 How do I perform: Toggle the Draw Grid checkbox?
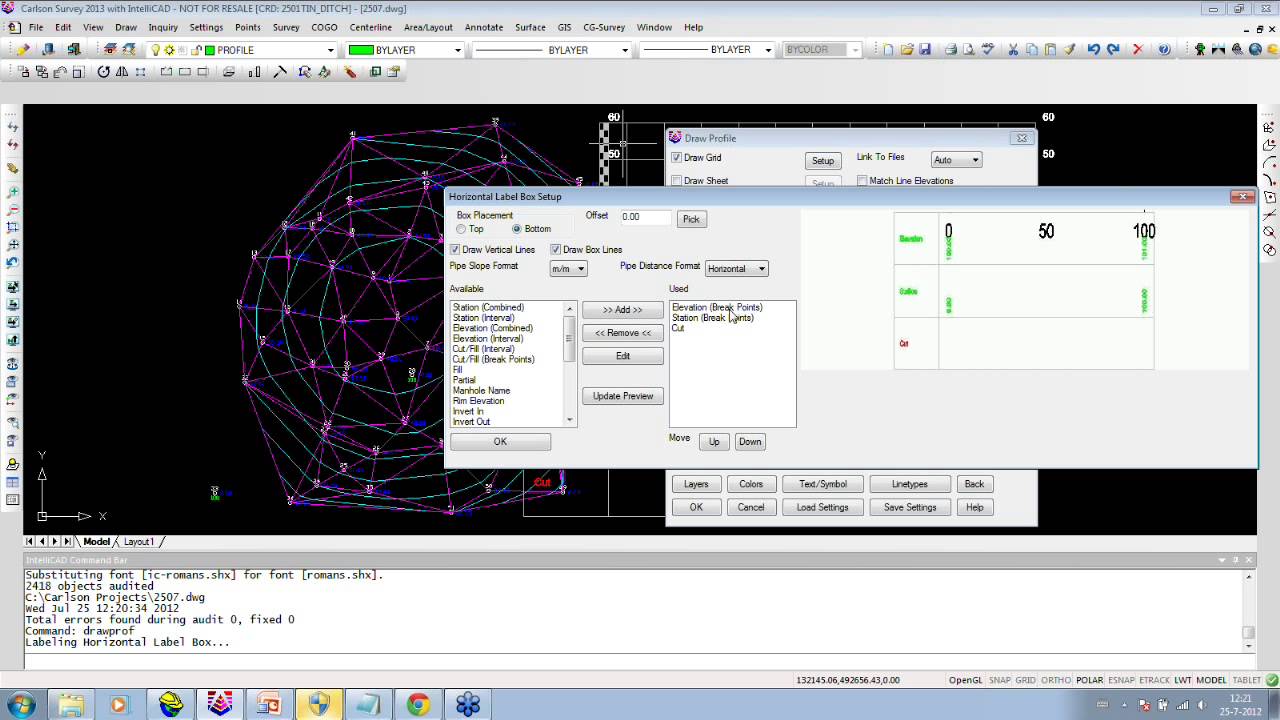point(677,158)
